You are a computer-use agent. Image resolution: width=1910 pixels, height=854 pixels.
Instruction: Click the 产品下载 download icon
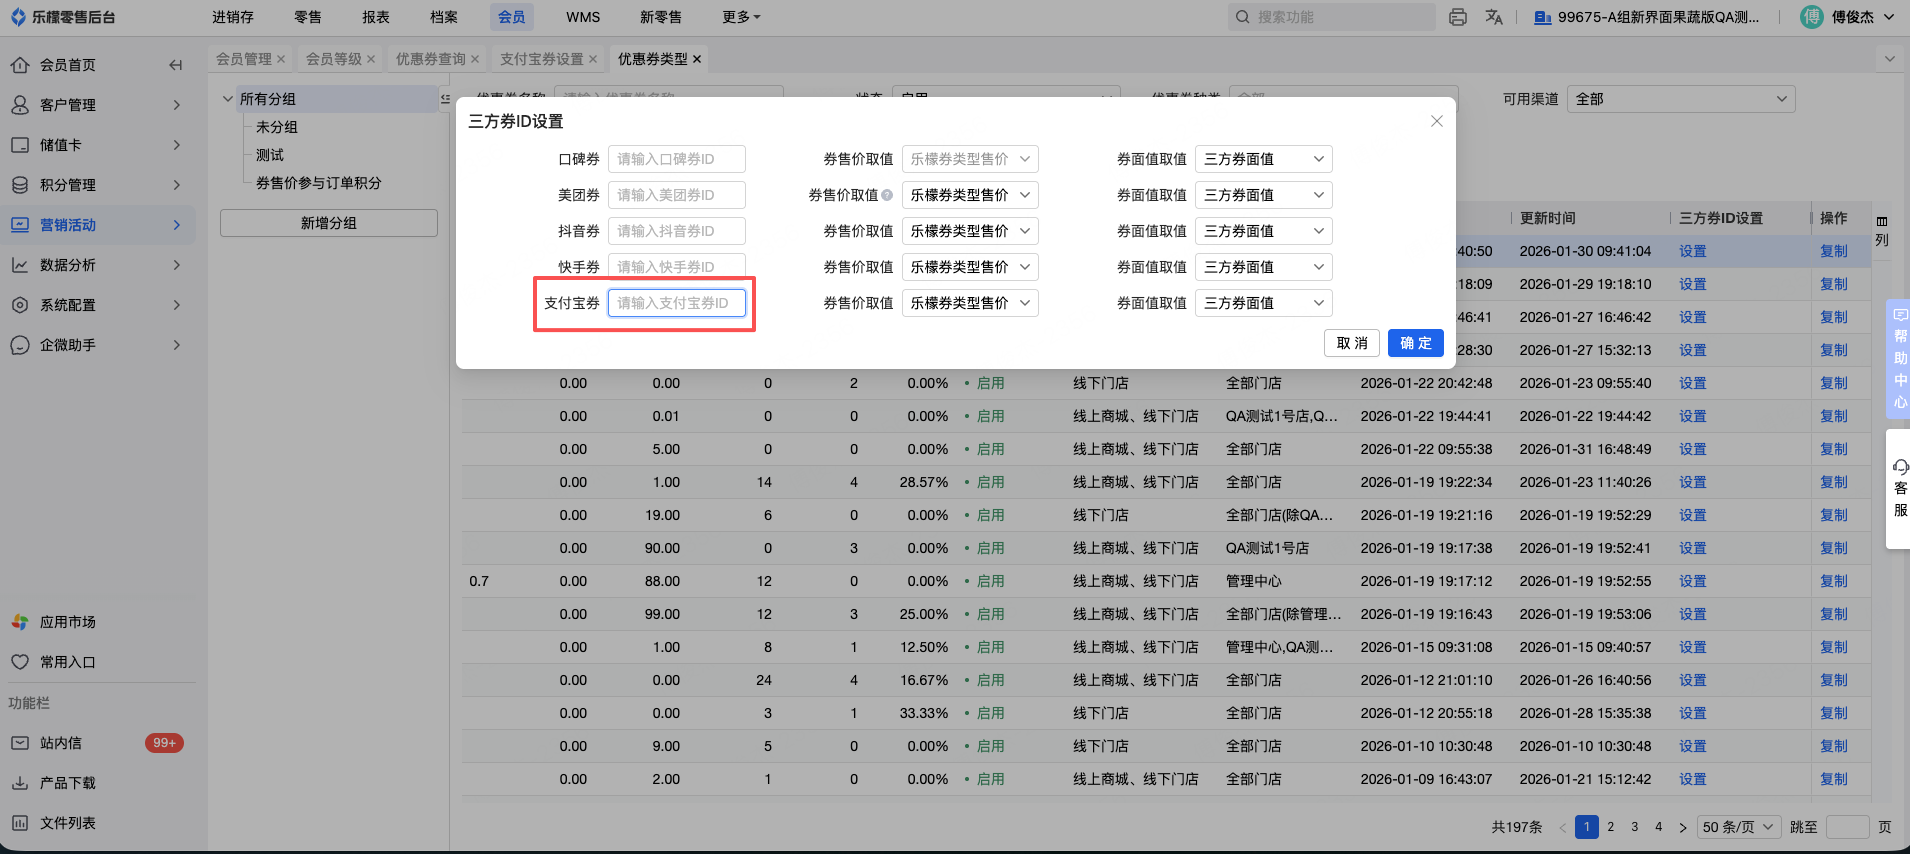pyautogui.click(x=20, y=783)
